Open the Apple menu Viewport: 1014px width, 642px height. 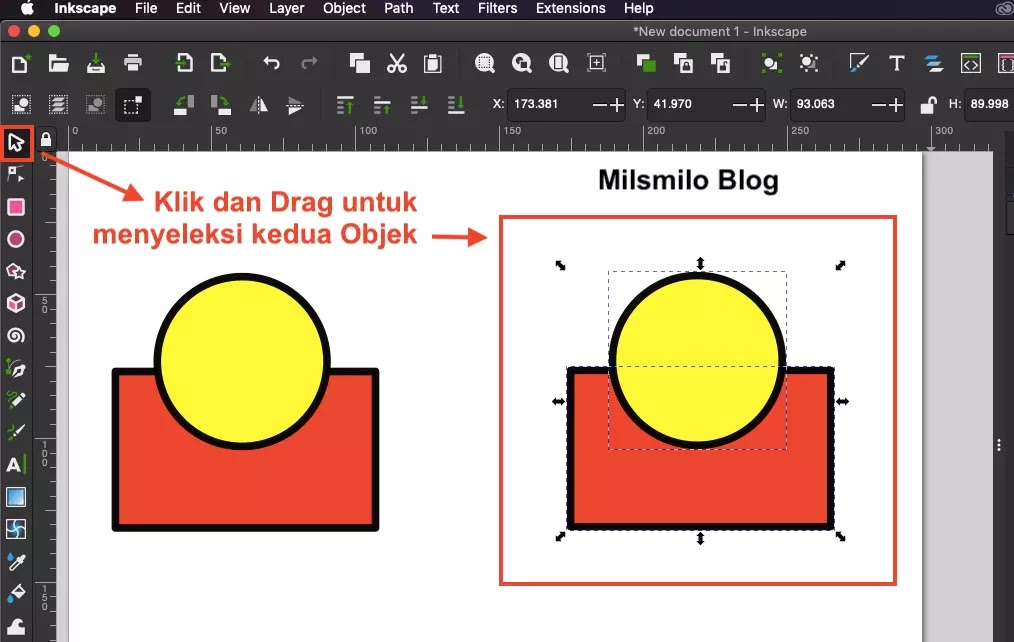27,8
